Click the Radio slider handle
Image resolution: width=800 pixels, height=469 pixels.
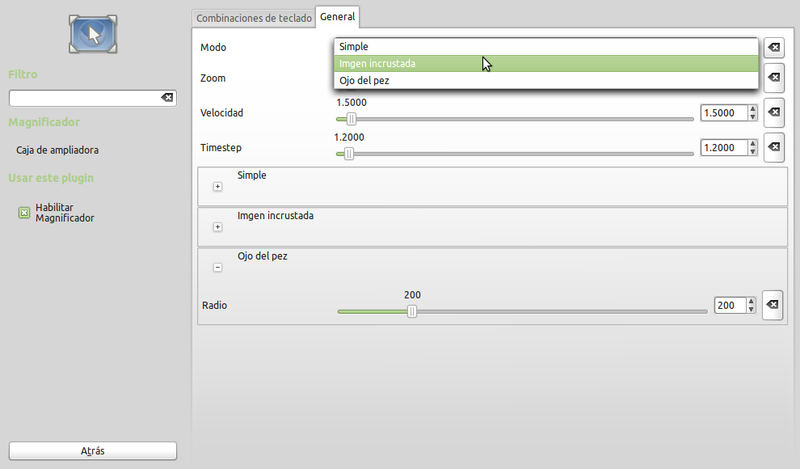411,311
